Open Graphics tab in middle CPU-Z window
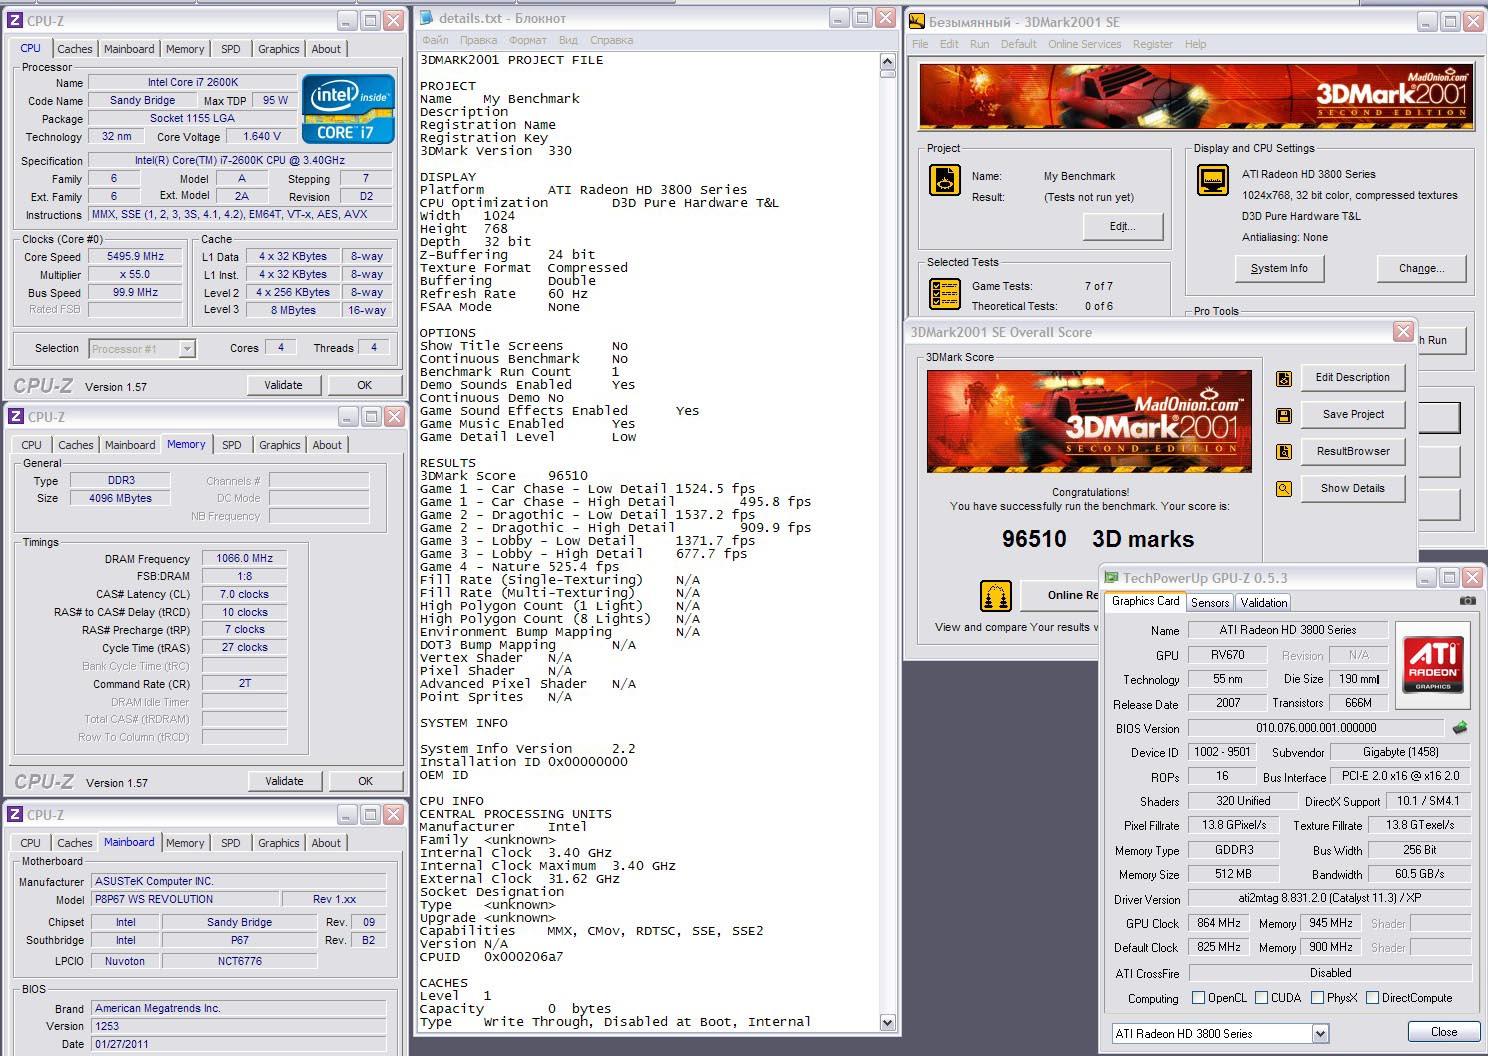The height and width of the screenshot is (1056, 1488). coord(279,445)
